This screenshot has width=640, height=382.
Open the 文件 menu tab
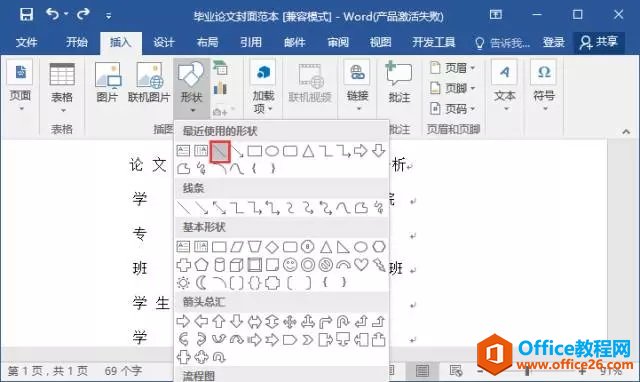(x=27, y=42)
